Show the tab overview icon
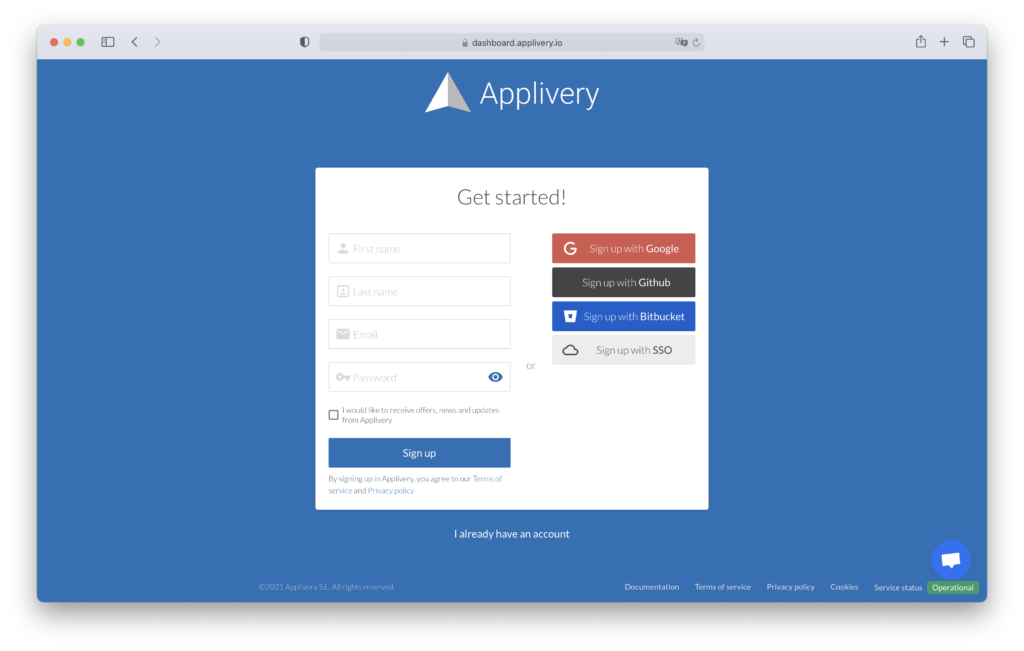The width and height of the screenshot is (1024, 651). pyautogui.click(x=968, y=42)
